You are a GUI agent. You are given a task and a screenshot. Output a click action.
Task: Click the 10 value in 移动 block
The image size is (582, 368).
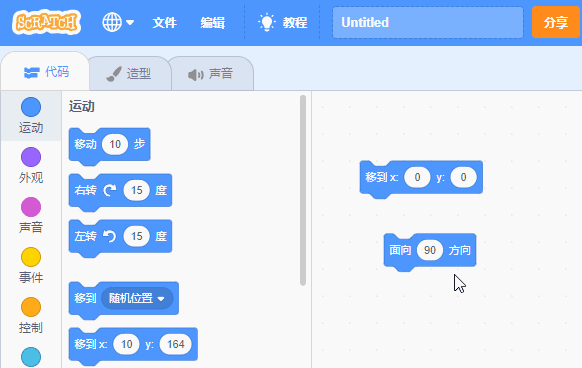pyautogui.click(x=115, y=144)
